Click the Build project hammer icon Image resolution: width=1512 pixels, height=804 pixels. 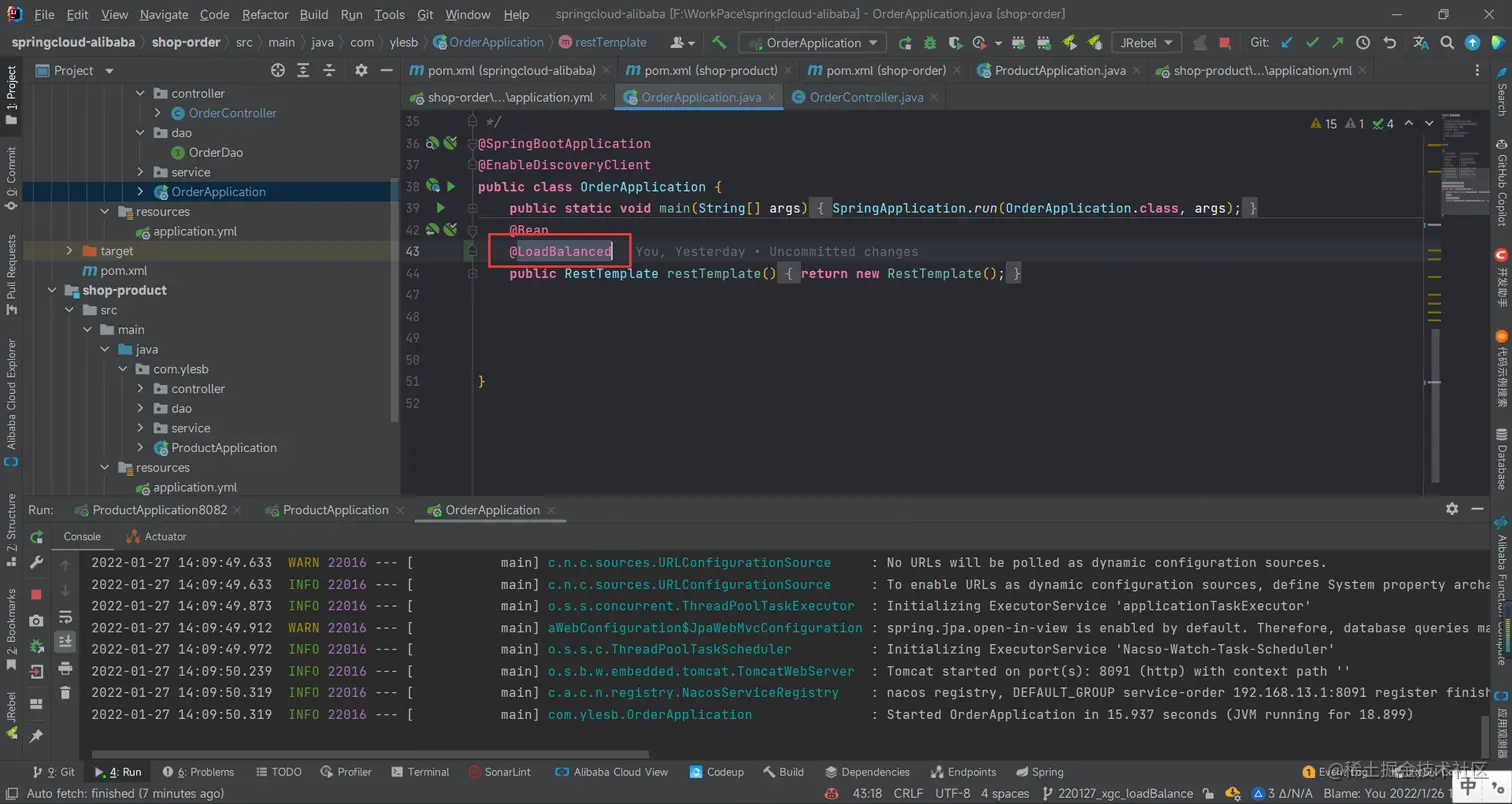pyautogui.click(x=719, y=42)
